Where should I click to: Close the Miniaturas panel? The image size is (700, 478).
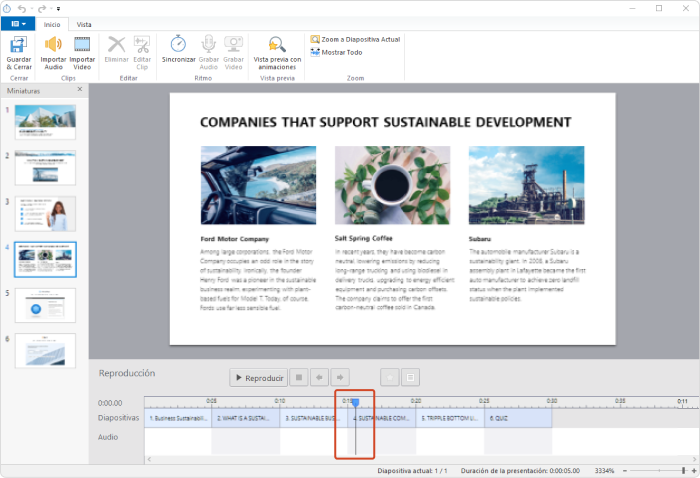(x=79, y=89)
